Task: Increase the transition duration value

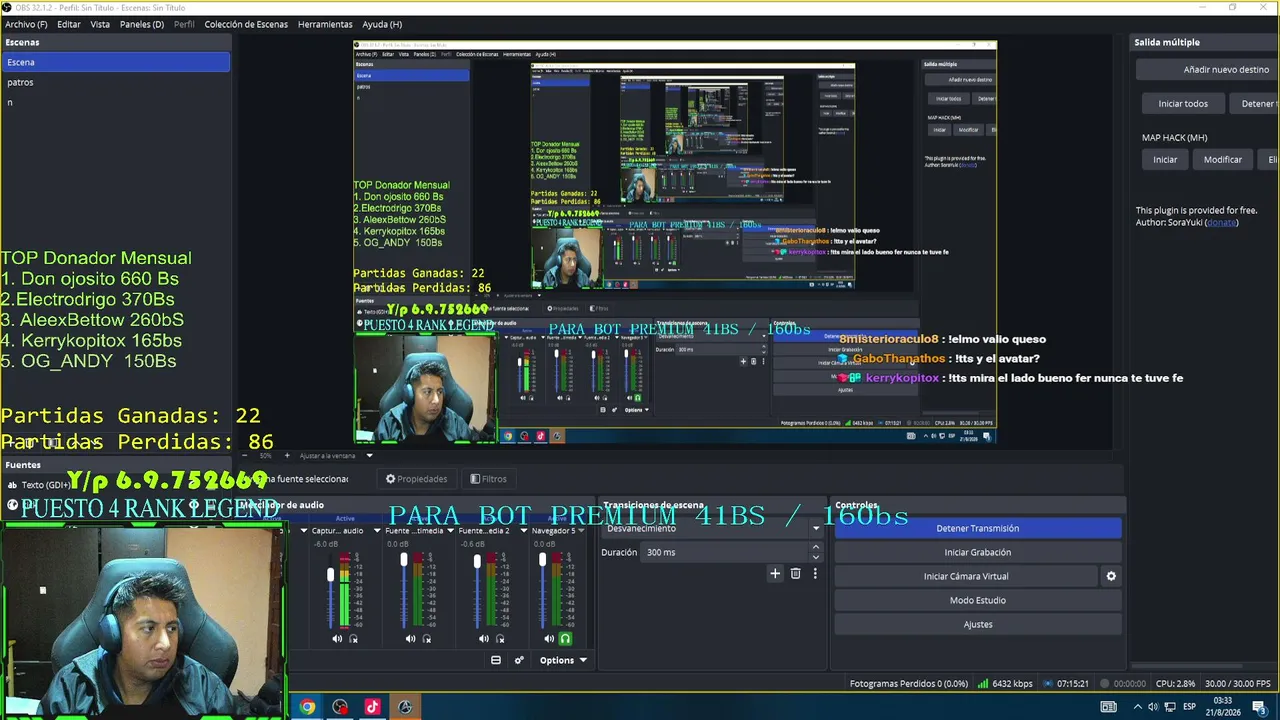Action: click(815, 548)
